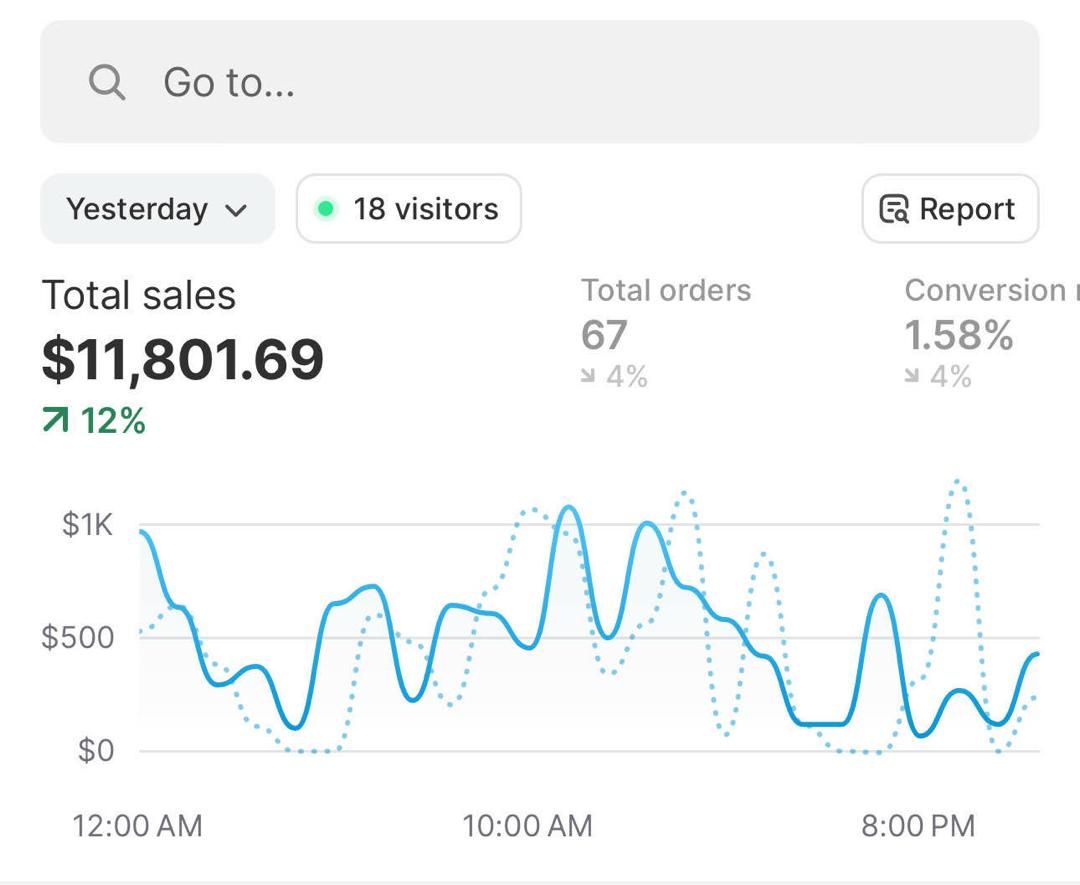Click the $11,801.69 sales amount
Viewport: 1080px width, 885px height.
[x=183, y=360]
